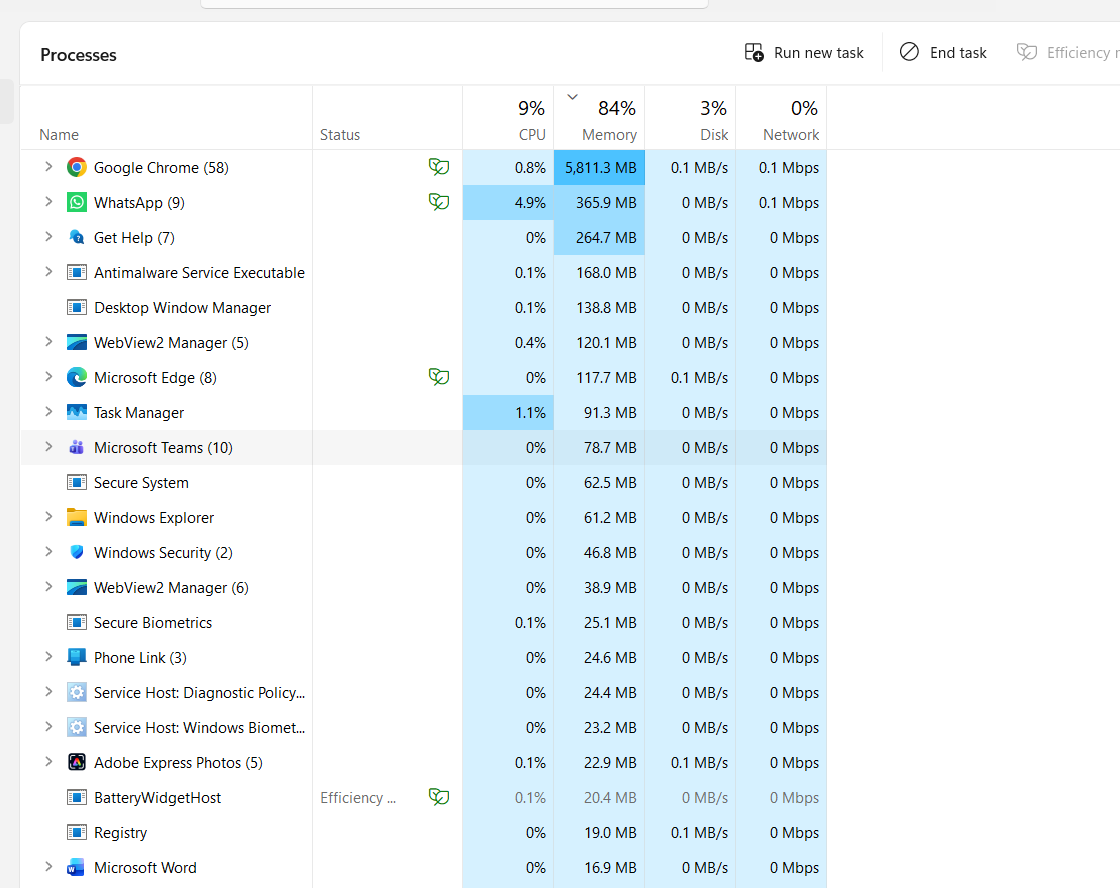Click the 16.9 MB memory value
The height and width of the screenshot is (888, 1120).
click(x=610, y=867)
